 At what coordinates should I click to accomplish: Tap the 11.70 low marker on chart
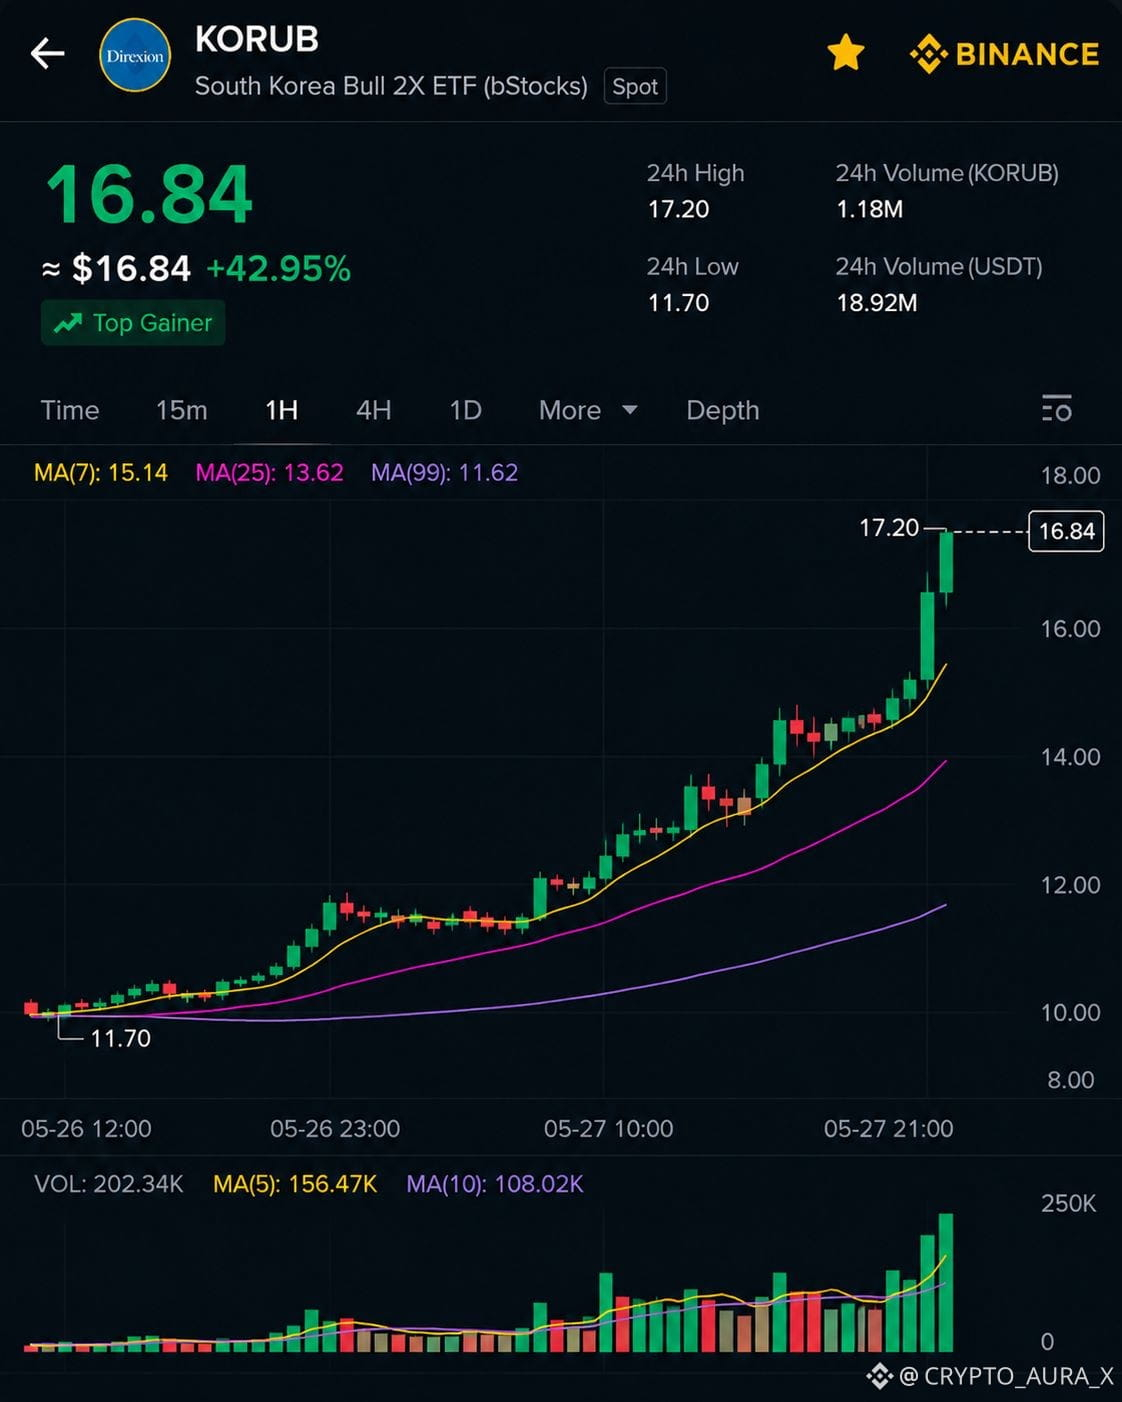[121, 1038]
